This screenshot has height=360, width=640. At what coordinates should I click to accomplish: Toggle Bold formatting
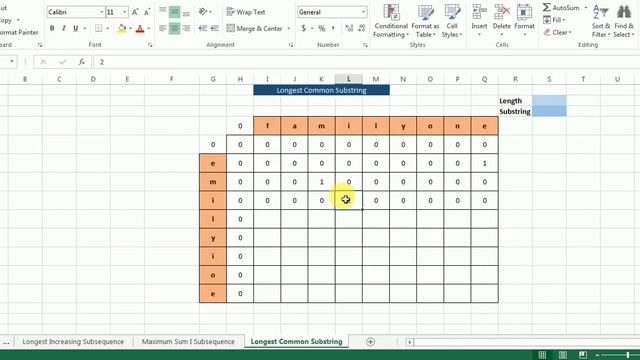click(x=52, y=29)
